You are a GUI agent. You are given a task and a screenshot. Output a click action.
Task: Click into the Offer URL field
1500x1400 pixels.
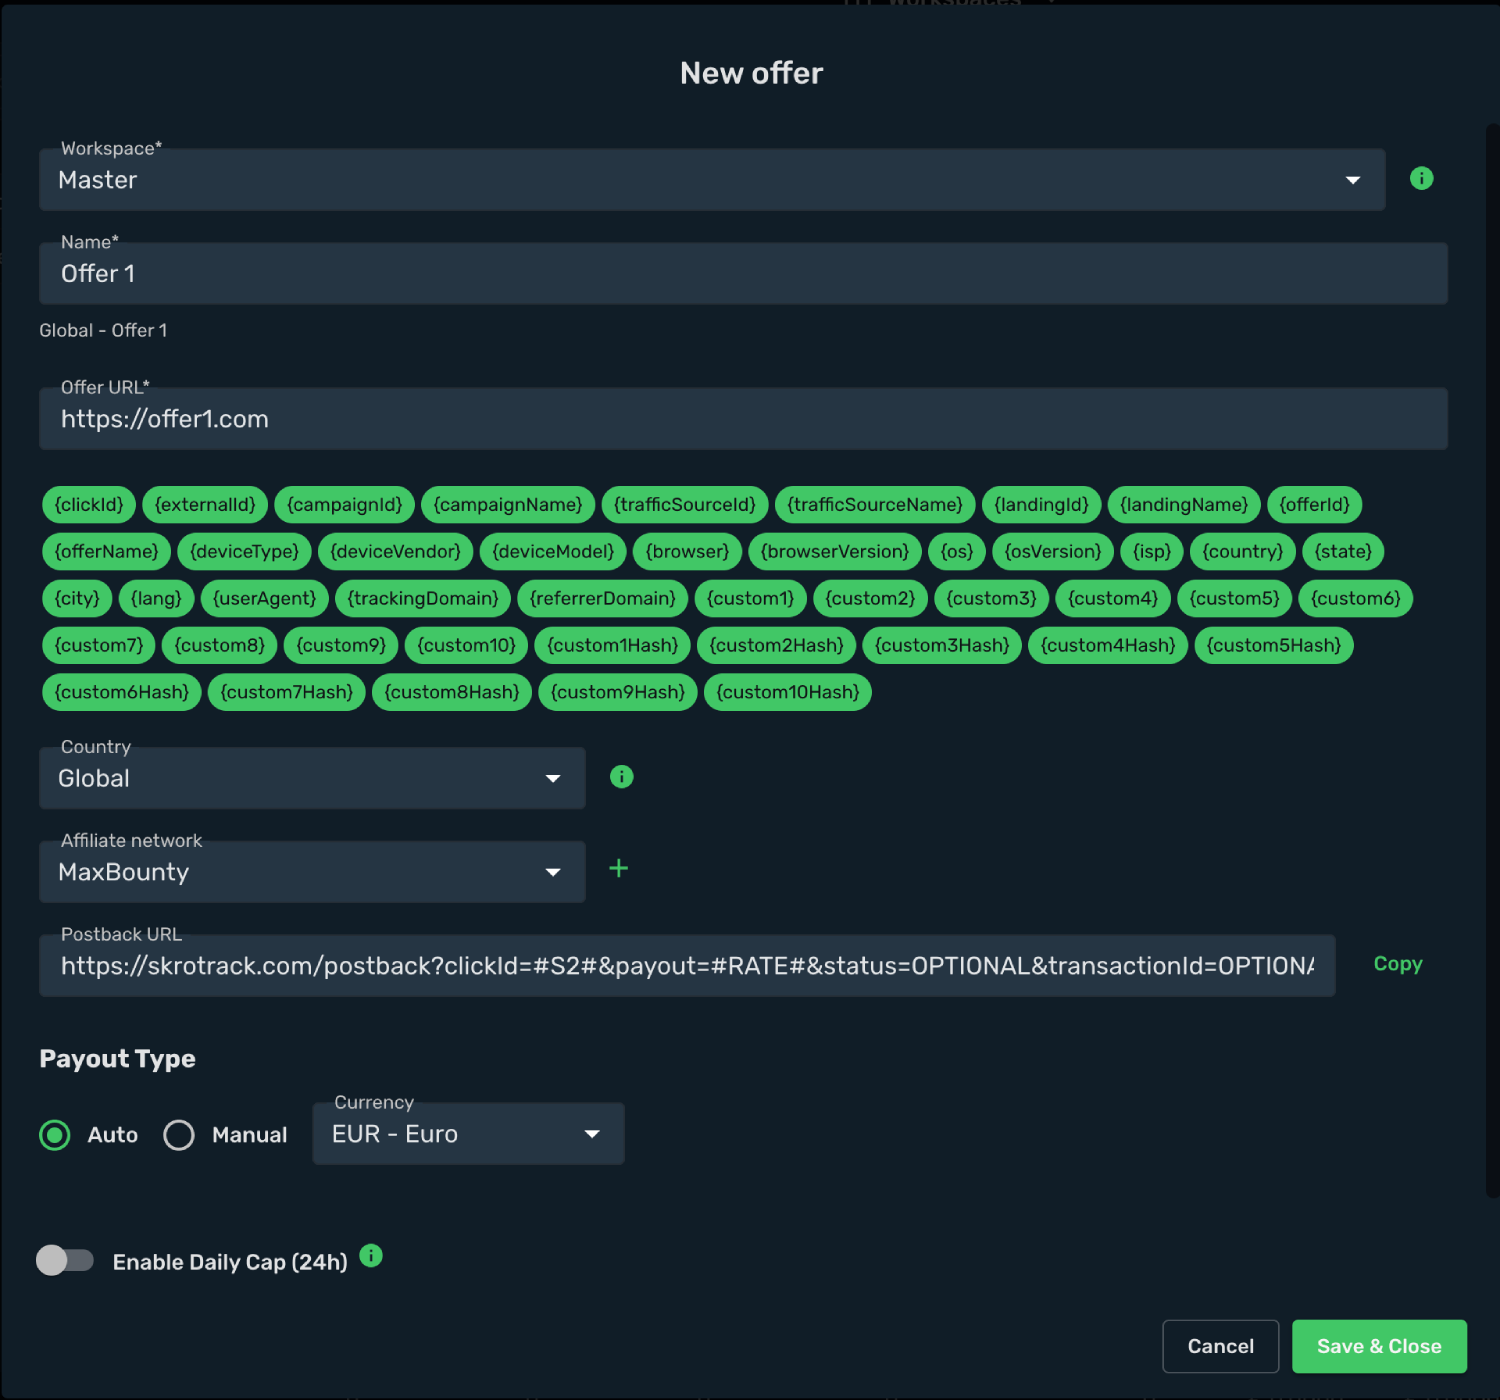(x=743, y=419)
